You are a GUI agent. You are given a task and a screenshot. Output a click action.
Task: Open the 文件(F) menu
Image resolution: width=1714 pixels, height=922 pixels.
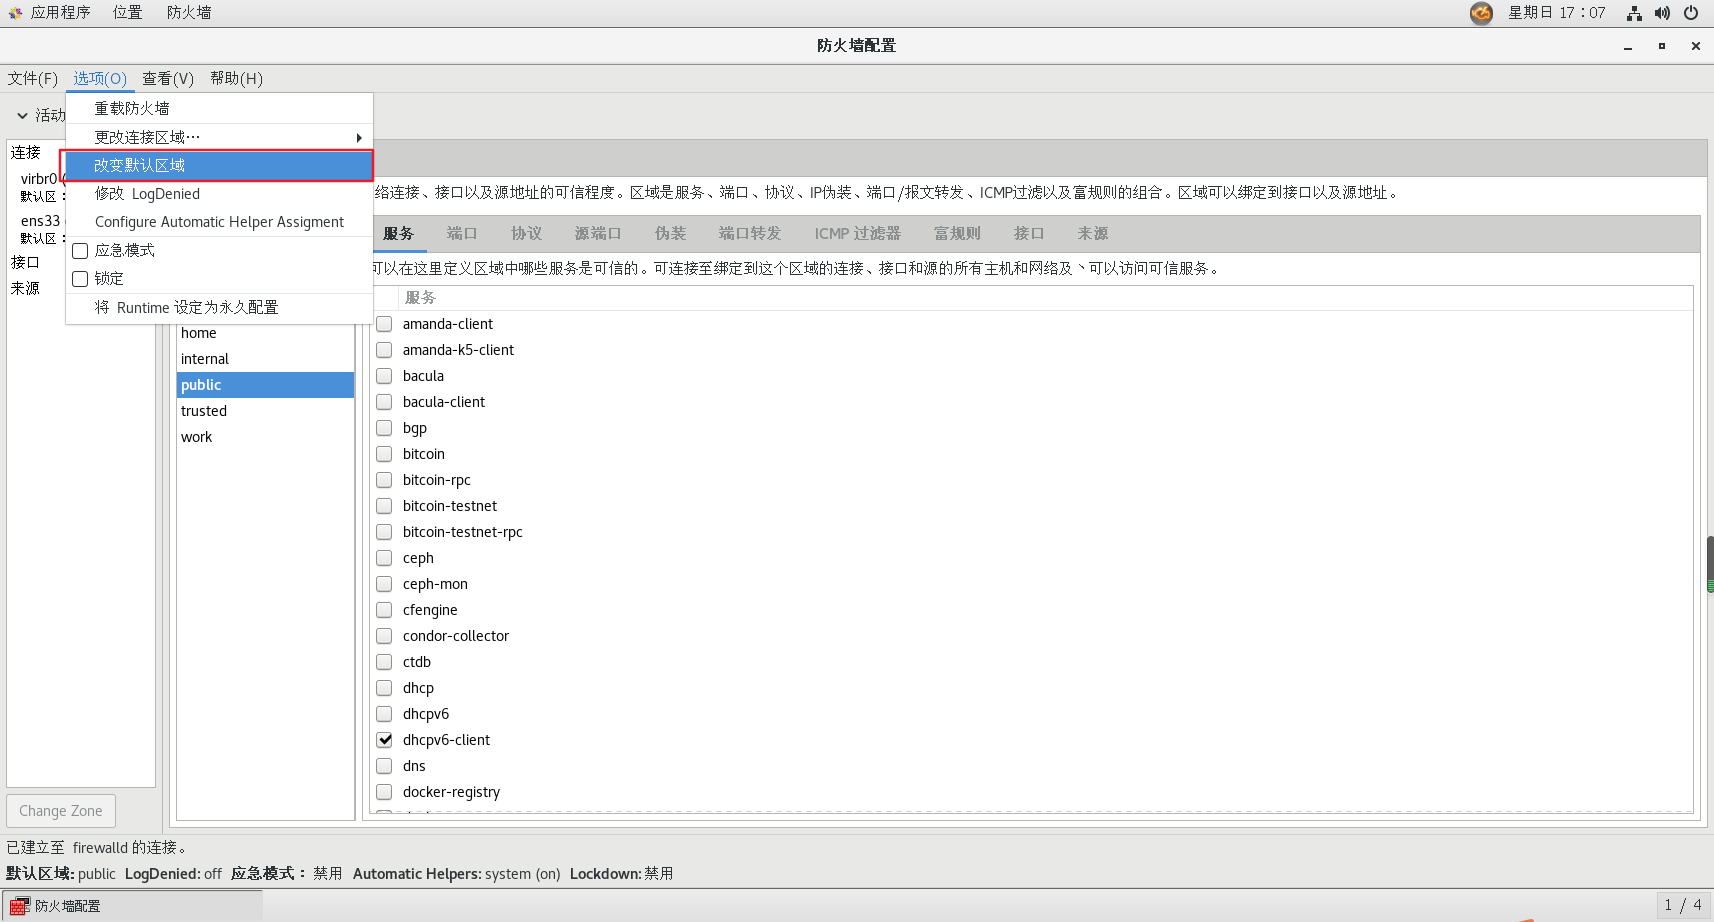pyautogui.click(x=33, y=78)
